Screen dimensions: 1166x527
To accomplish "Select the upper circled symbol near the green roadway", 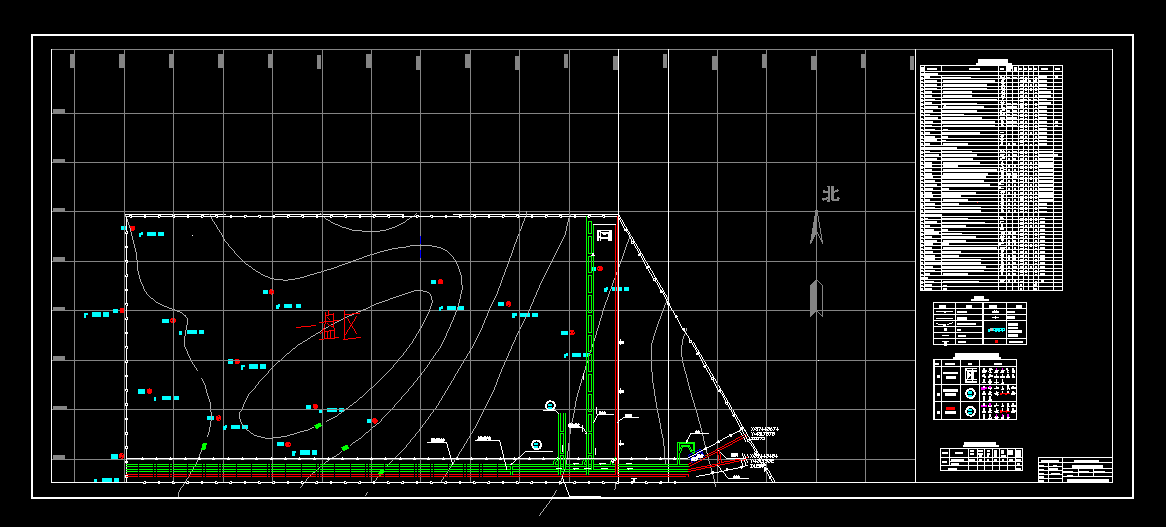I will point(550,405).
